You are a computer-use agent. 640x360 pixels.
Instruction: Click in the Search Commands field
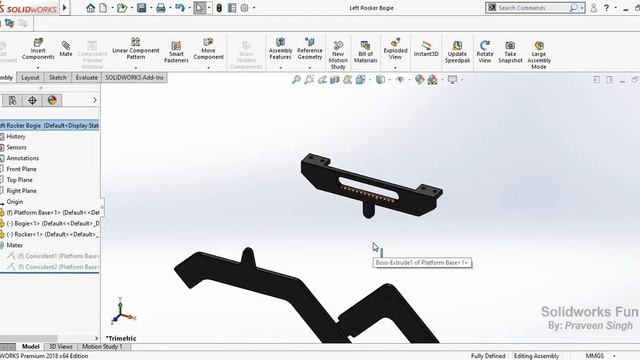(532, 8)
